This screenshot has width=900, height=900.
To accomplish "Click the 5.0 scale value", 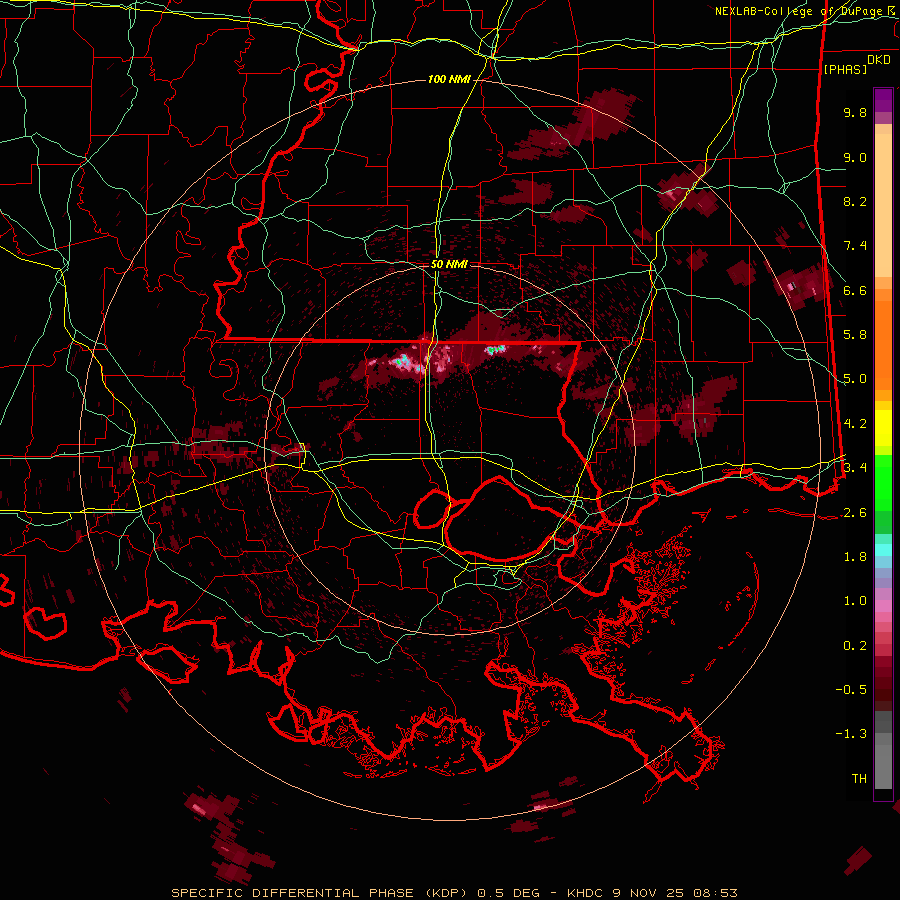I will (x=855, y=379).
